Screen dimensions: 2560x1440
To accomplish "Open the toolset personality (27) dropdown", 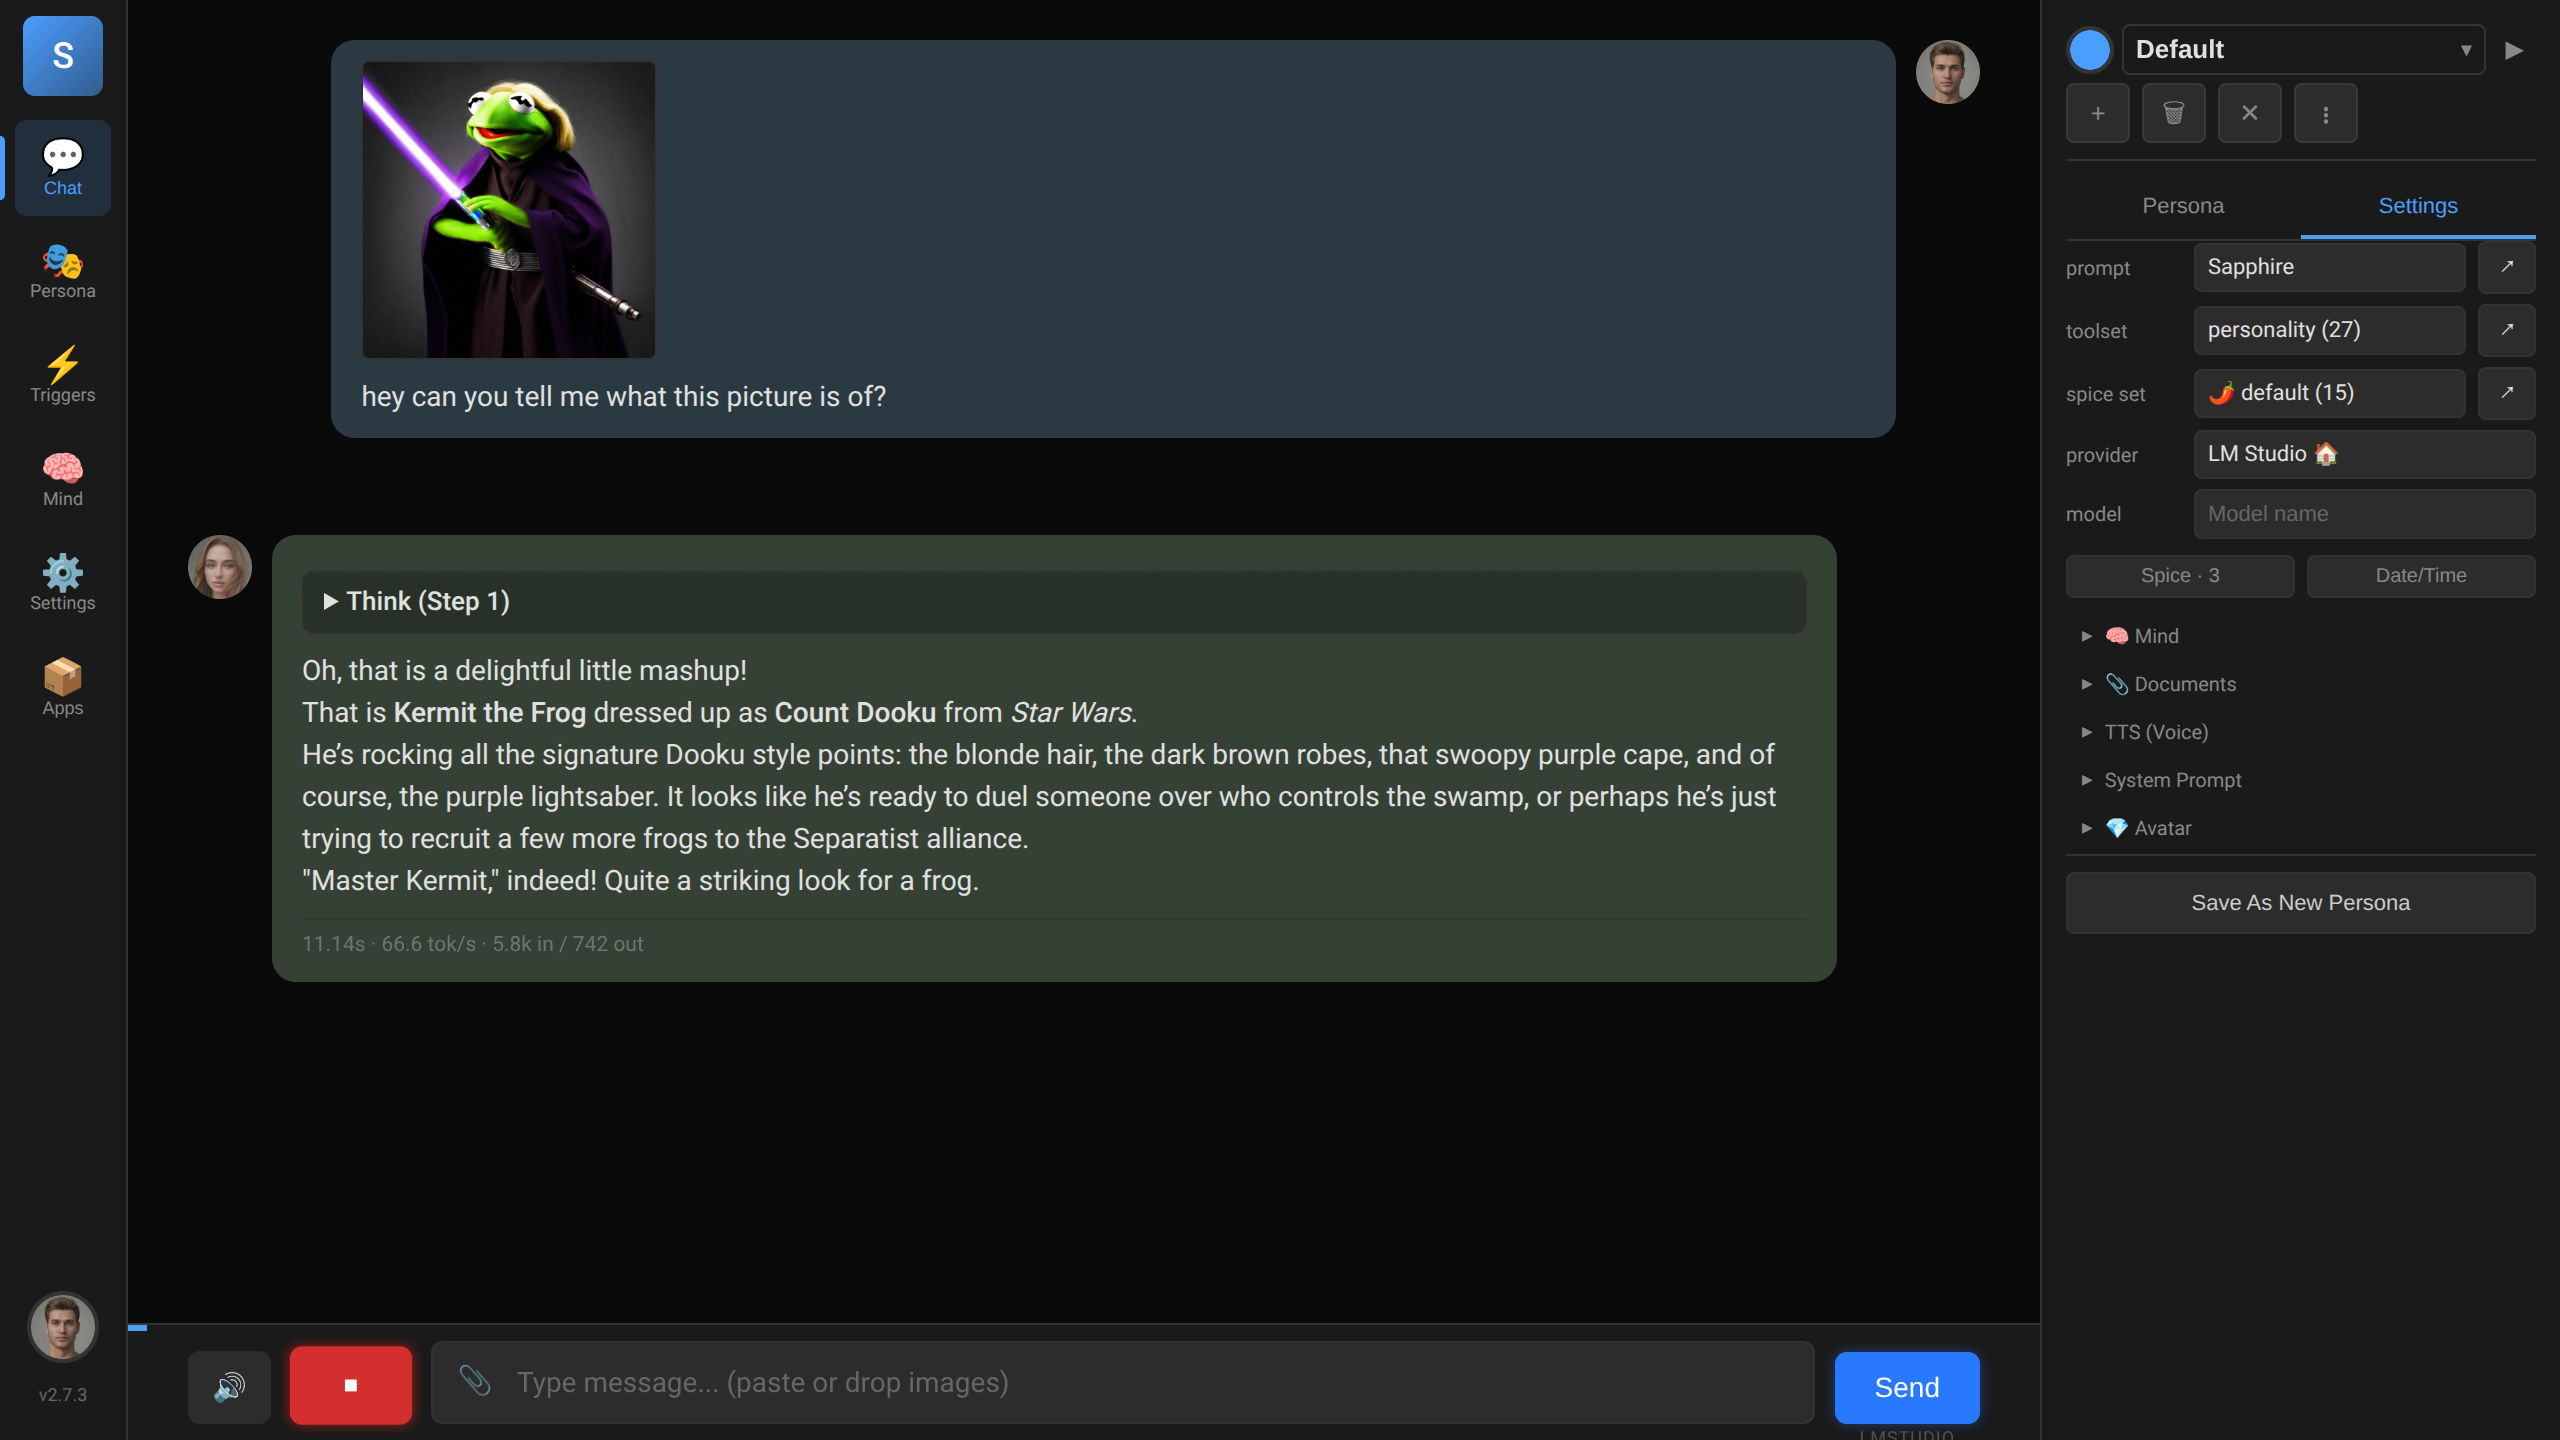I will (2330, 330).
